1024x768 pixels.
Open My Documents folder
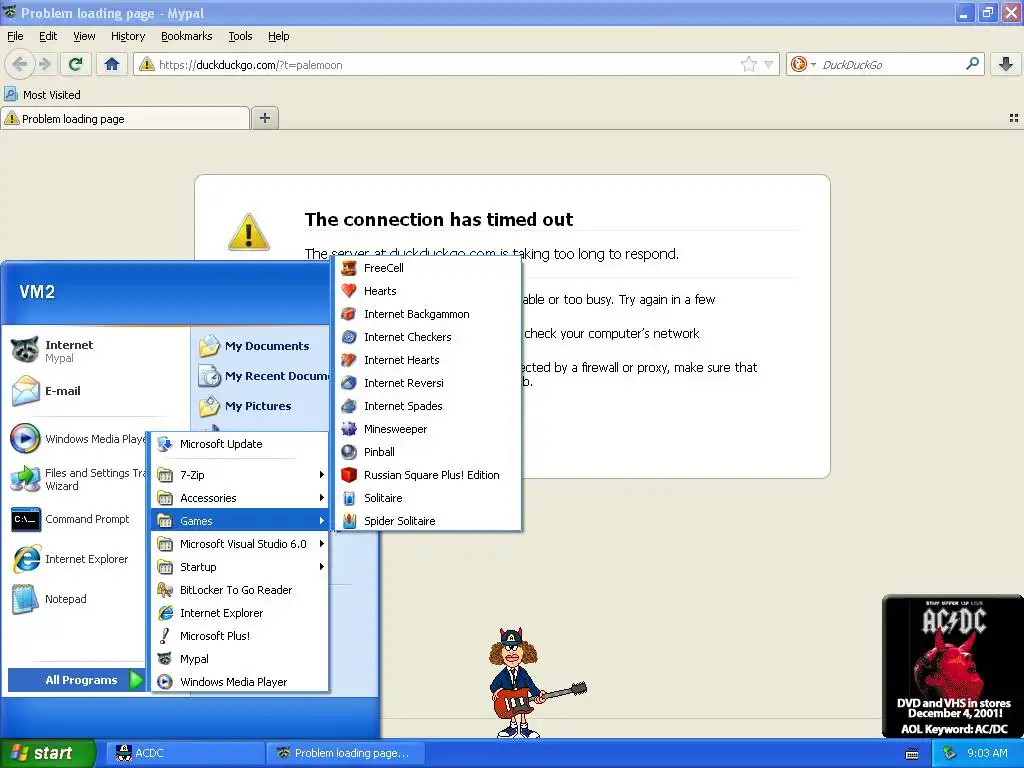[x=261, y=346]
